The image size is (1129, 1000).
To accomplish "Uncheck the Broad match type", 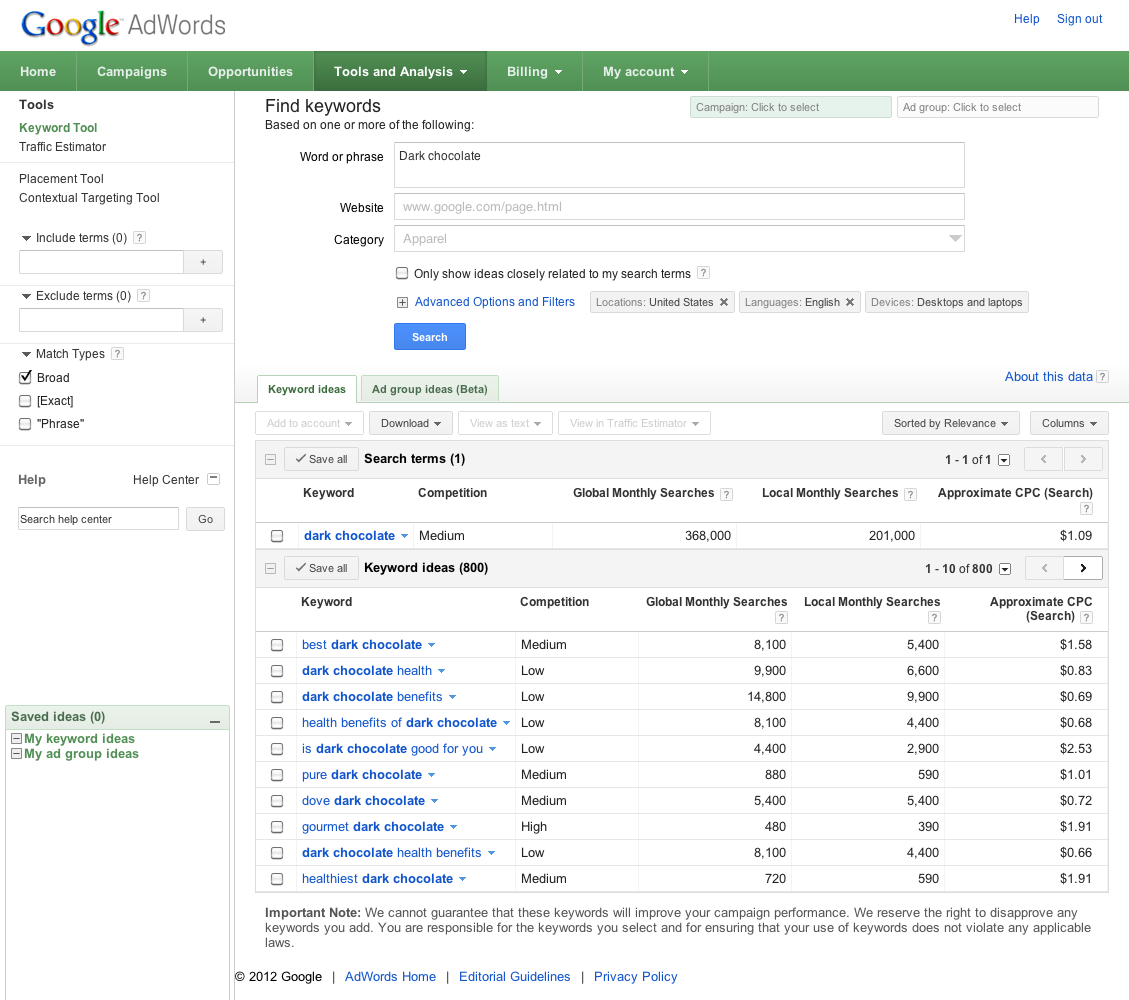I will [x=26, y=378].
